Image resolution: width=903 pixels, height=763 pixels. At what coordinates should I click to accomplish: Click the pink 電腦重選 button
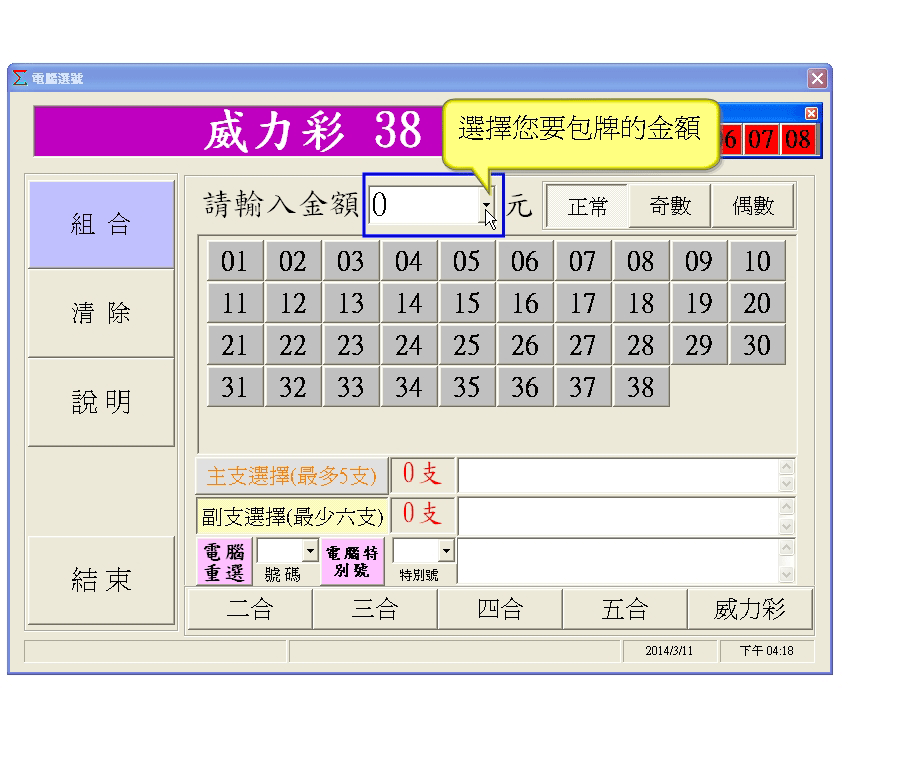click(x=225, y=562)
